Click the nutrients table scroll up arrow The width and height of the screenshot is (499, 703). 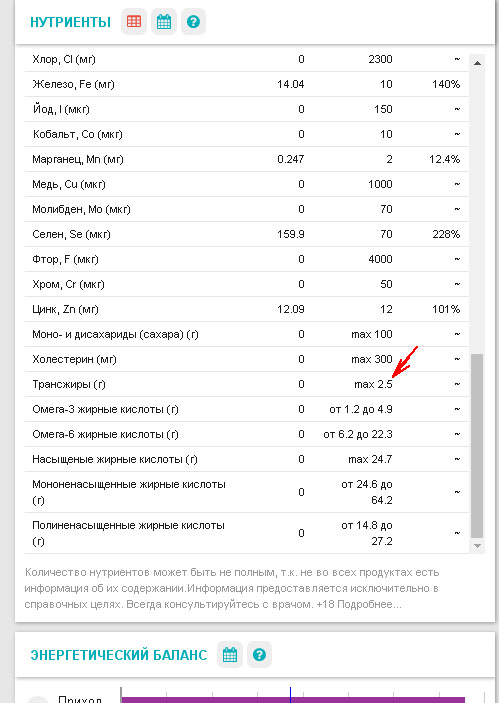[x=477, y=63]
